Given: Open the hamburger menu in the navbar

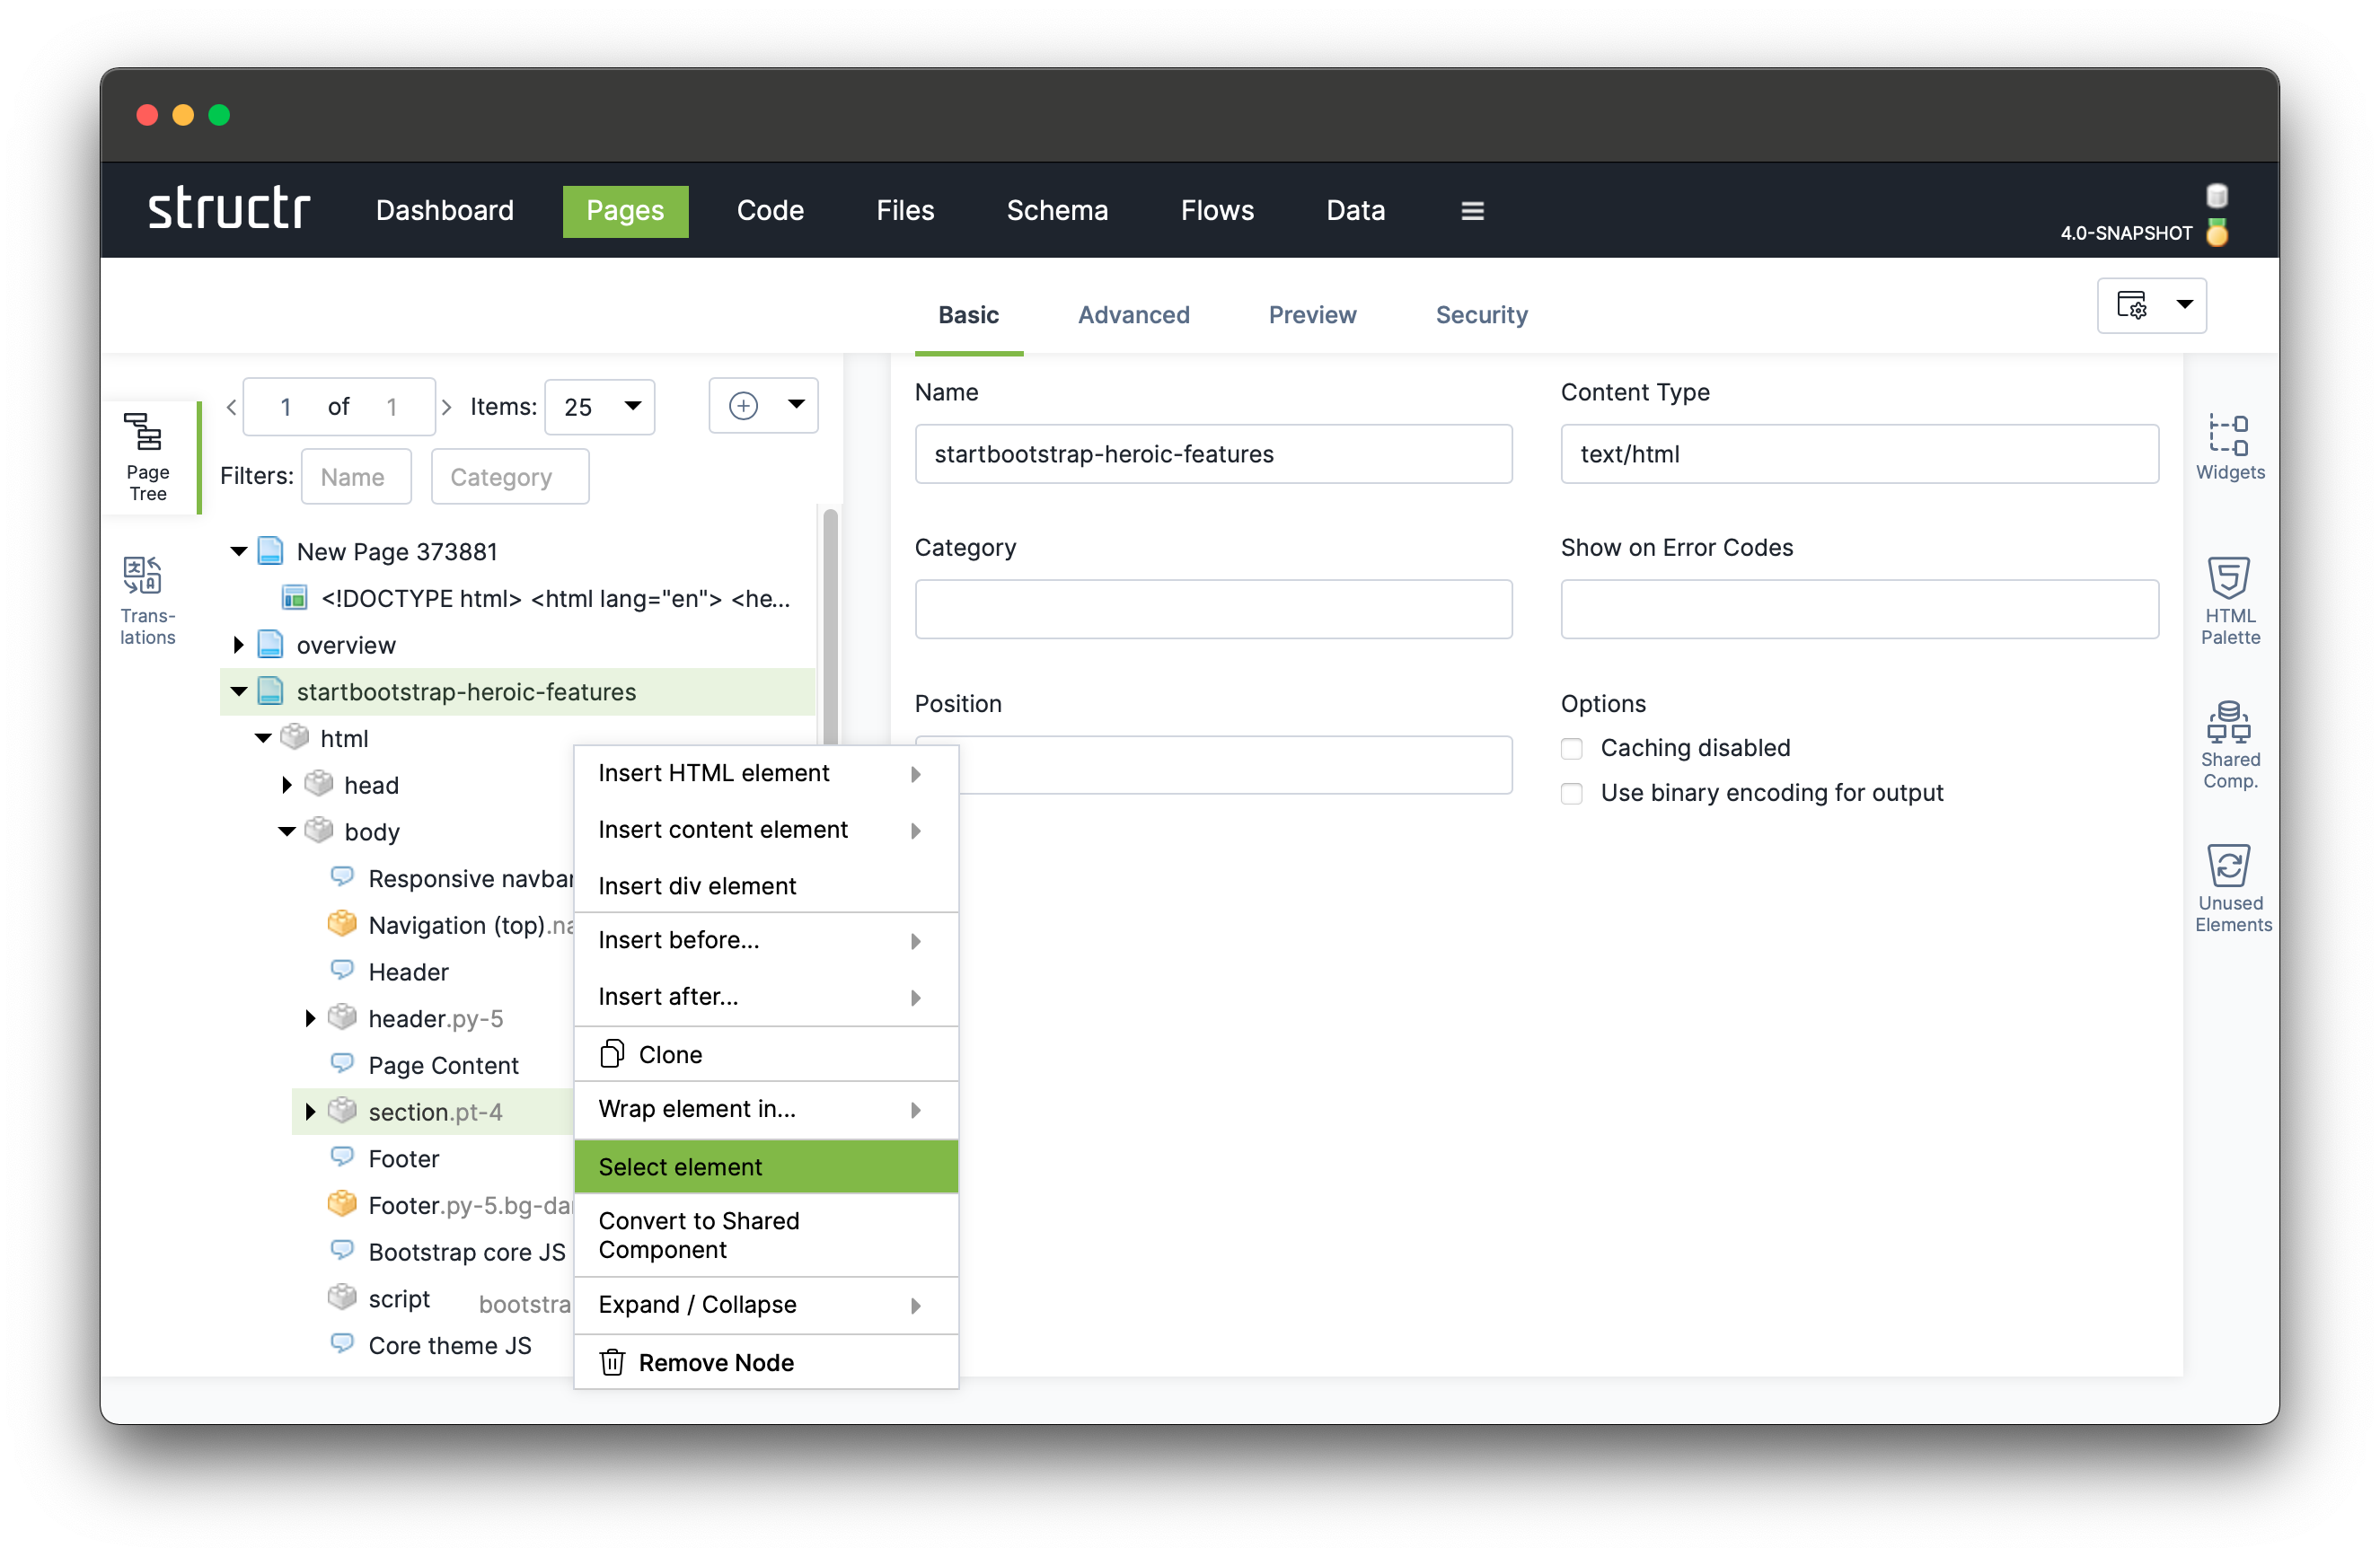Looking at the screenshot, I should coord(1472,210).
